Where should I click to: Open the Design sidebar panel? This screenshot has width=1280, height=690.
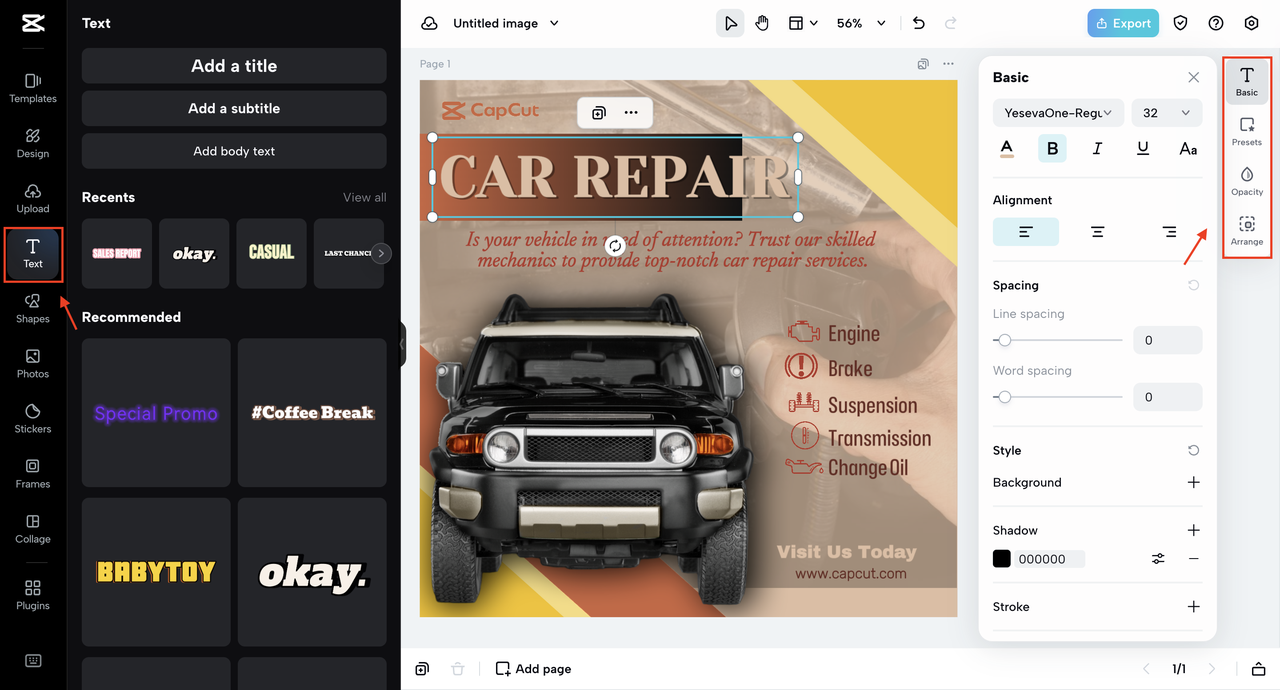coord(33,142)
